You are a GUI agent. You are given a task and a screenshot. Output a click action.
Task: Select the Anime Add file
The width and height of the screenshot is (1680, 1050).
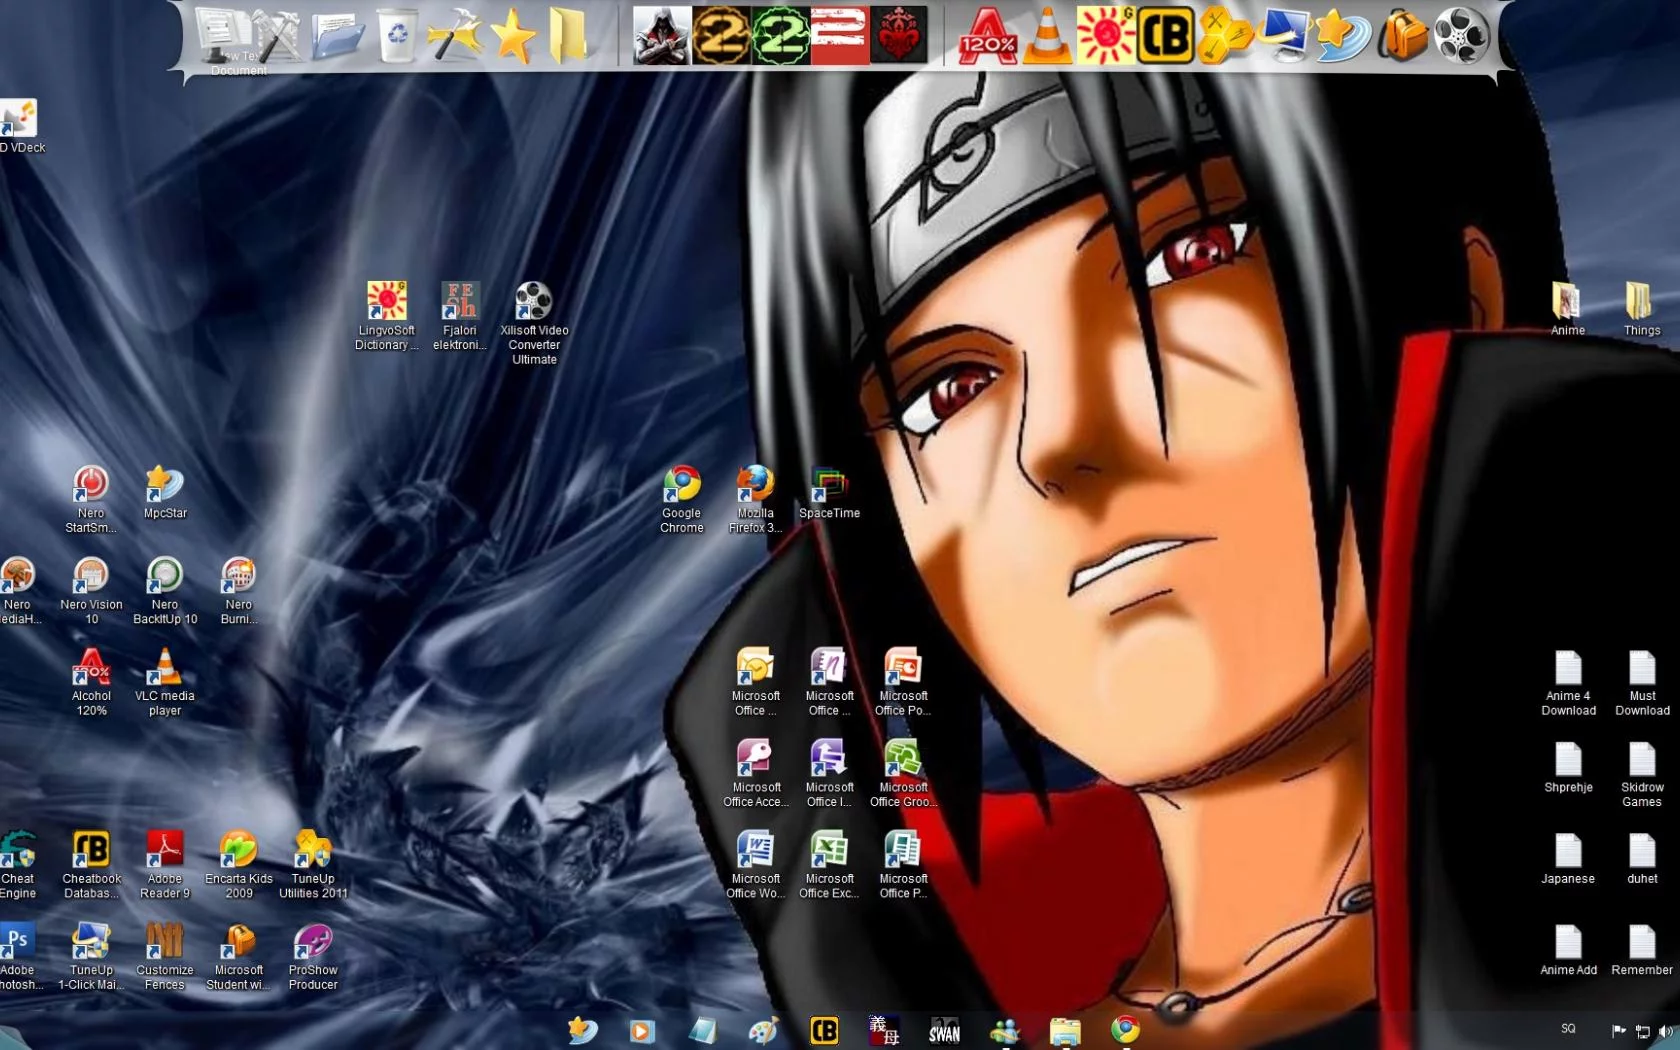click(1568, 949)
